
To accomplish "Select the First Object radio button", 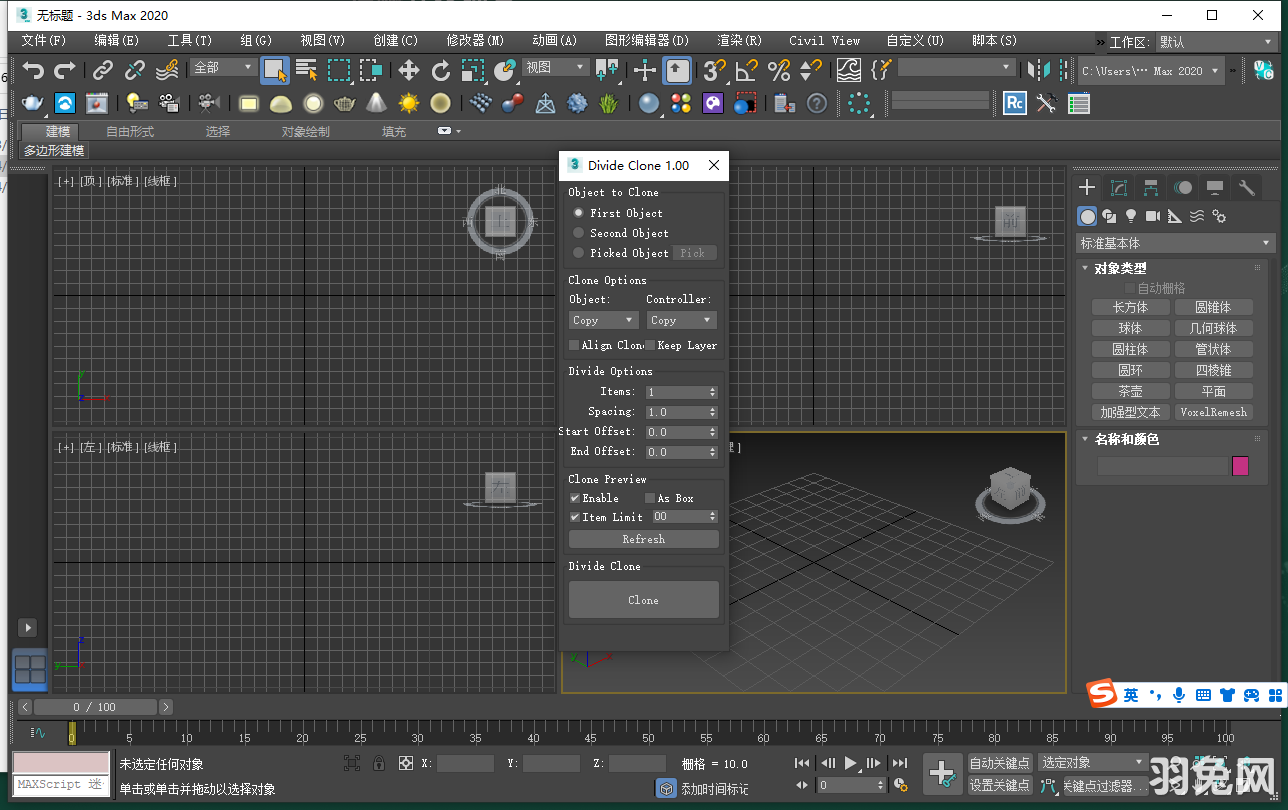I will pyautogui.click(x=580, y=213).
